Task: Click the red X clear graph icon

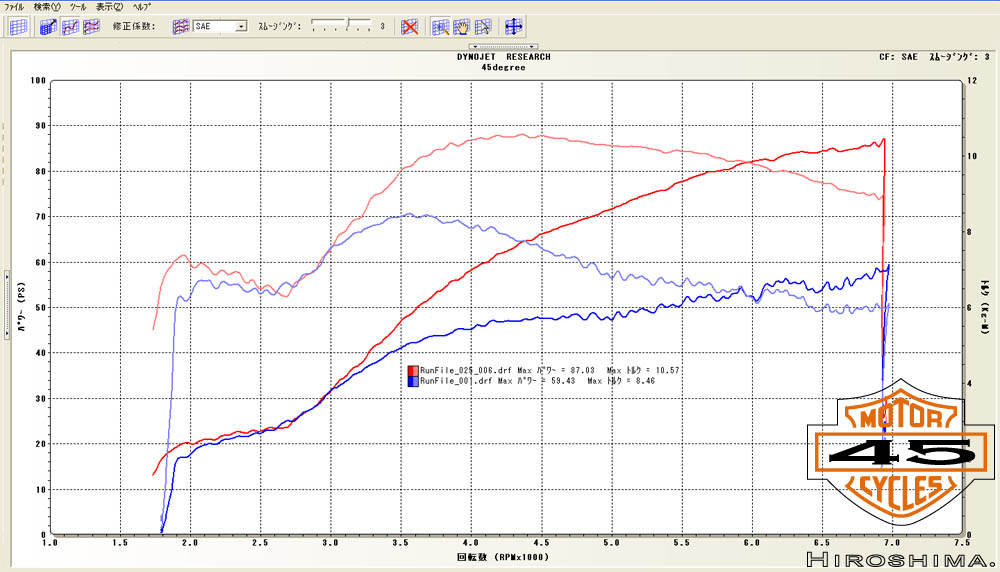Action: coord(409,27)
